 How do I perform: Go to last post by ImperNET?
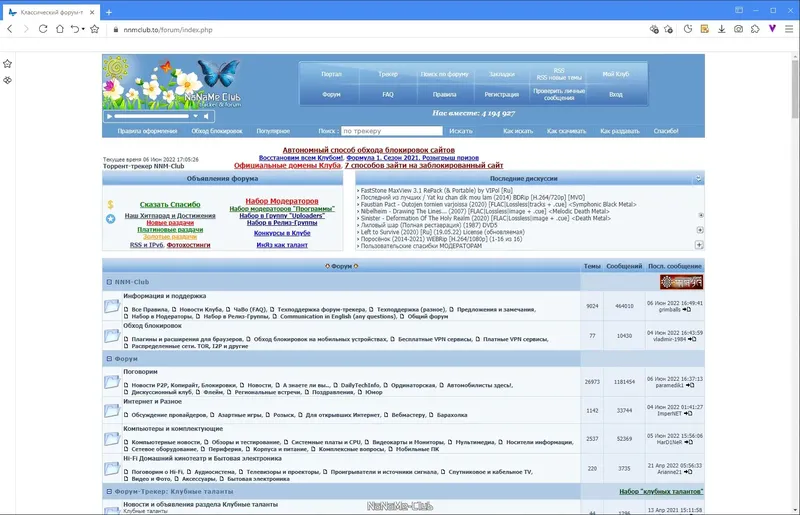[x=688, y=413]
